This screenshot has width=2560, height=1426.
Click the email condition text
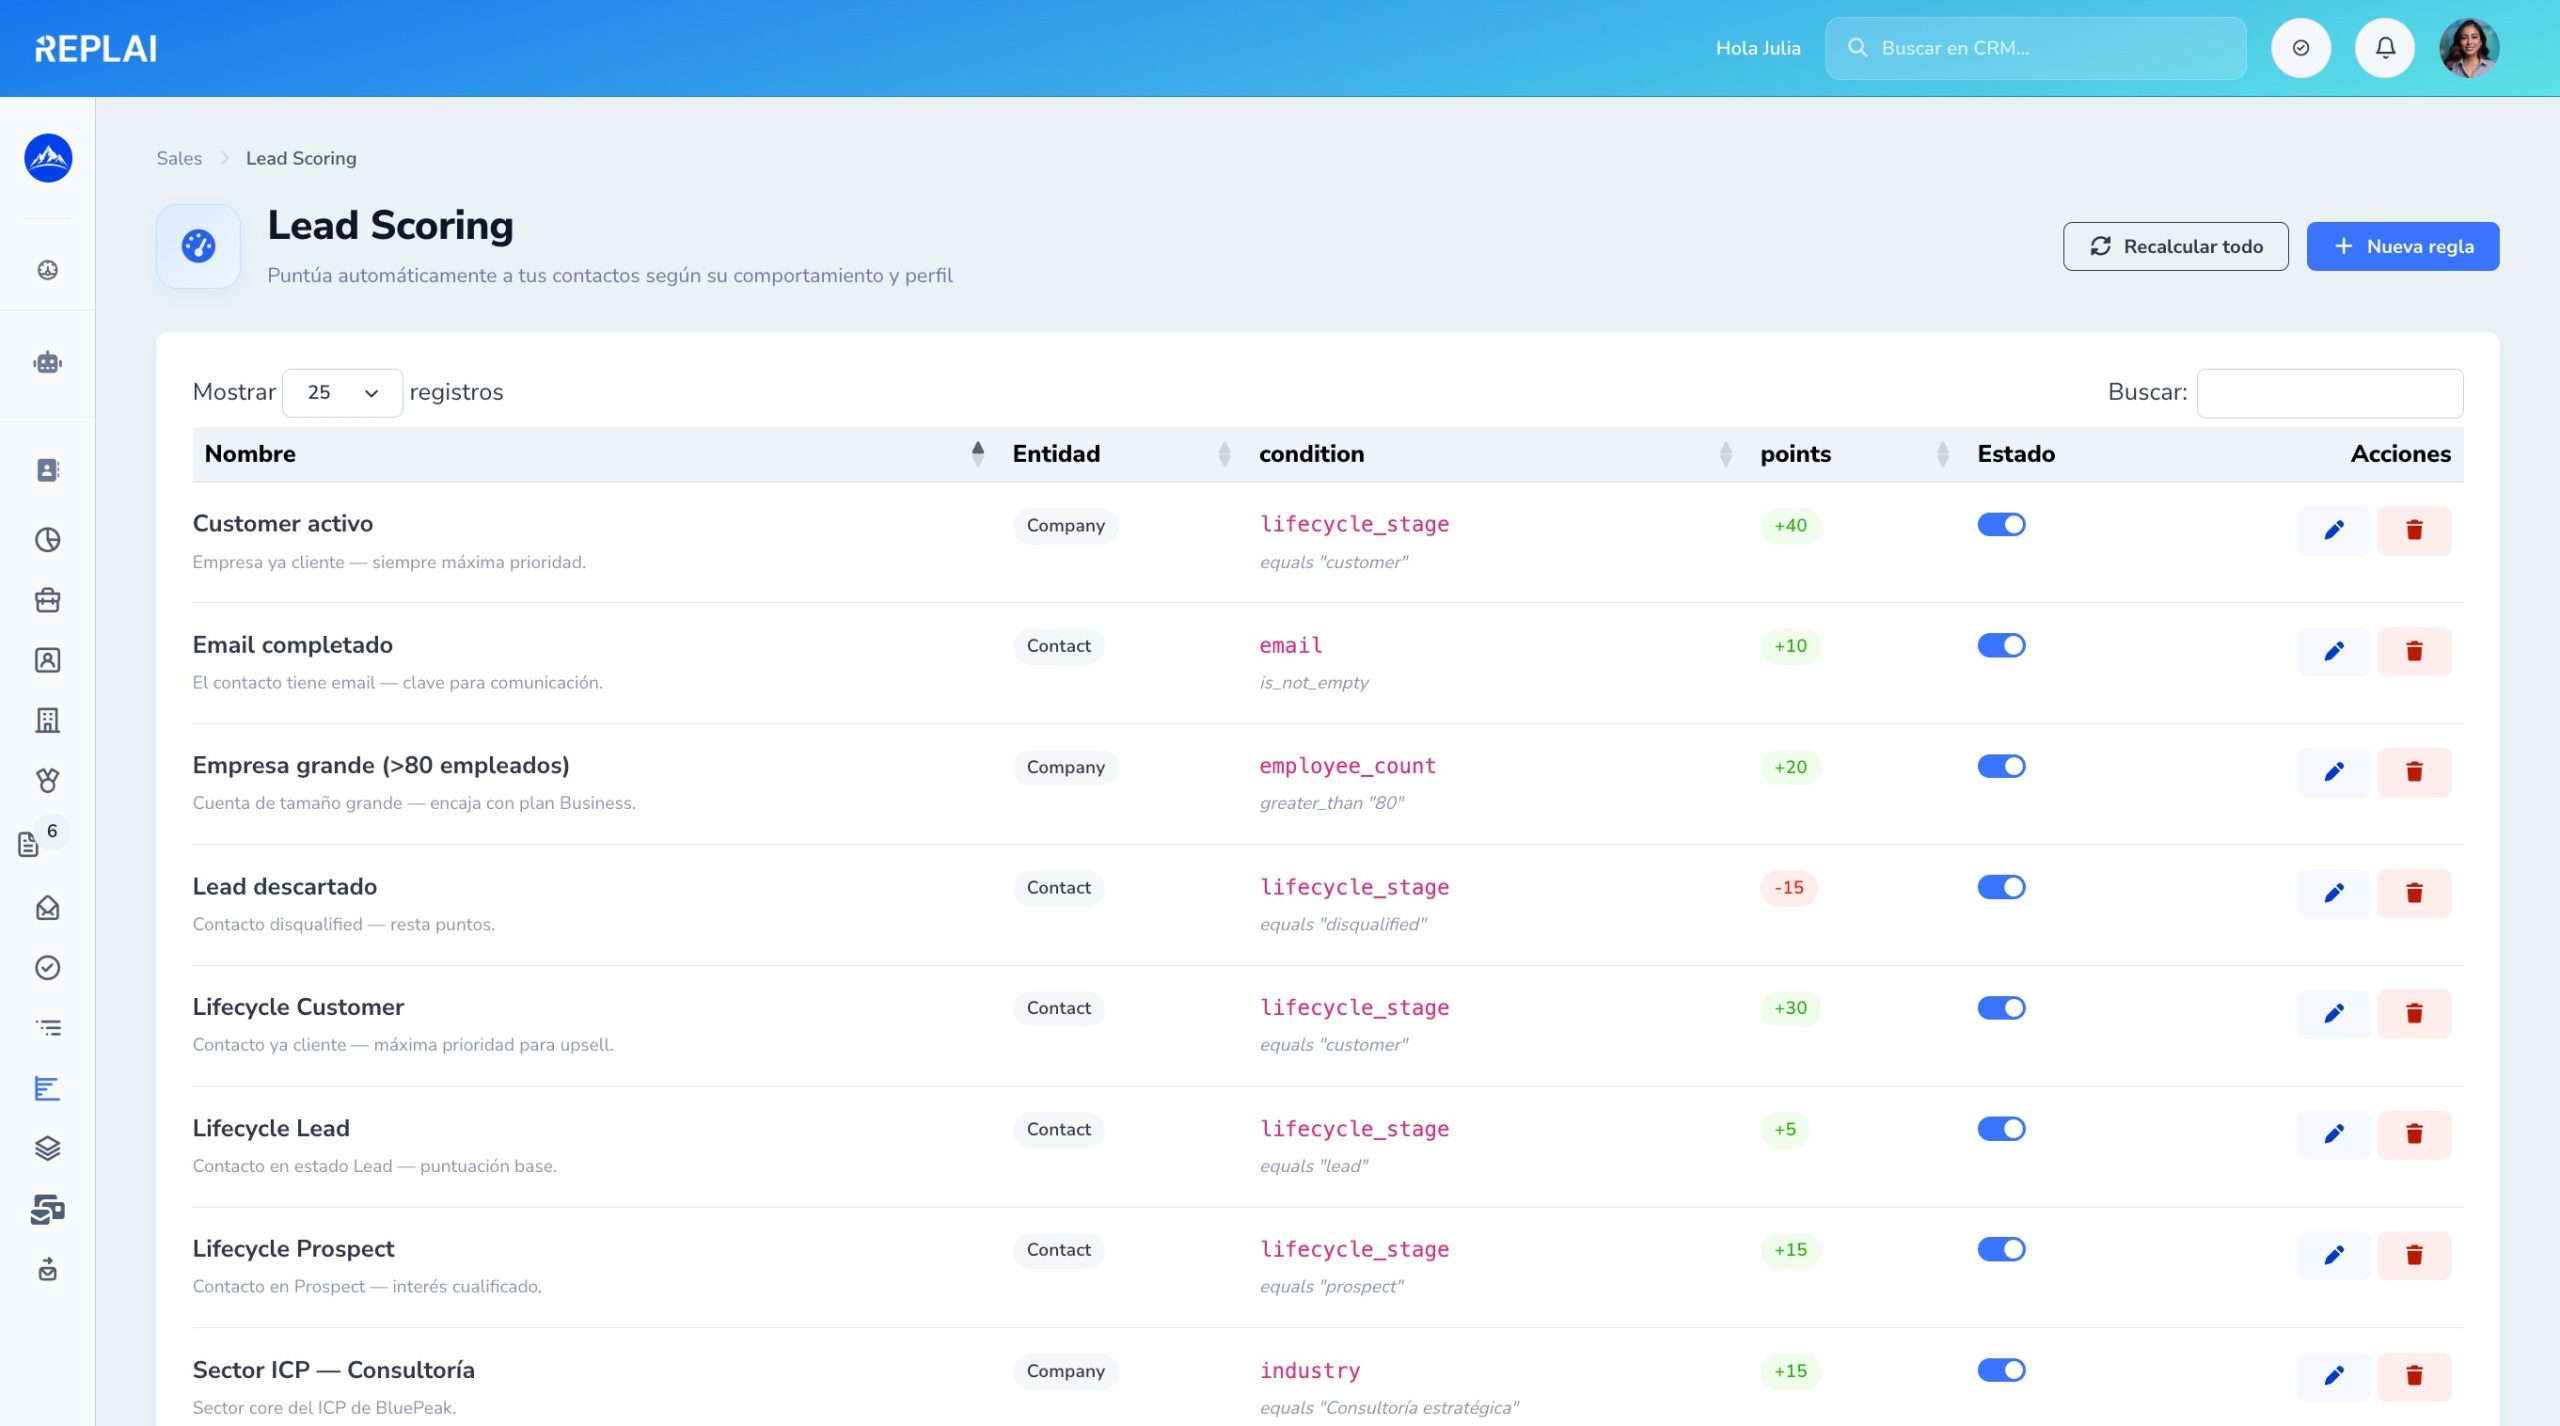[1290, 645]
